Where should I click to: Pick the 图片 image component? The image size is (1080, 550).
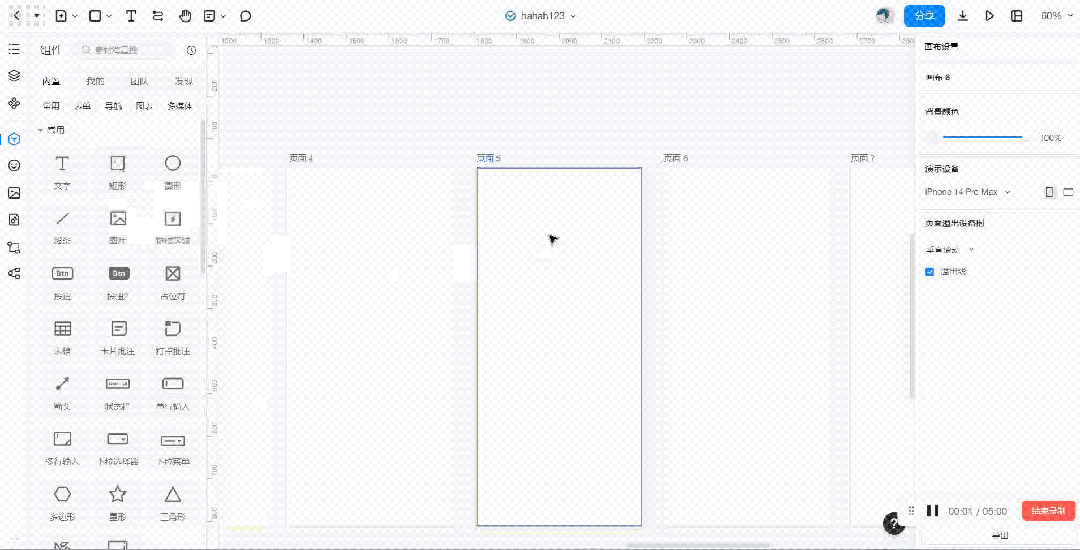click(x=118, y=226)
